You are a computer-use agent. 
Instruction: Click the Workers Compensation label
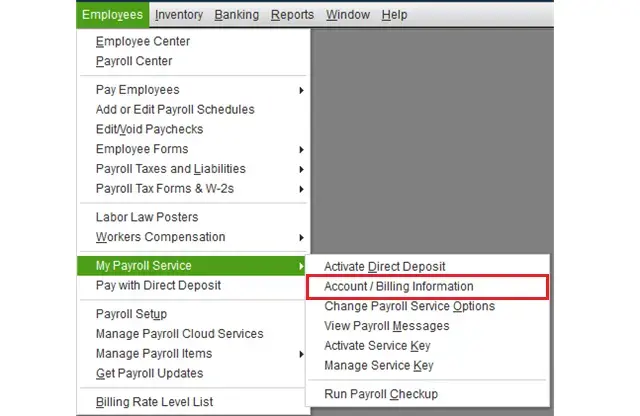click(x=160, y=237)
